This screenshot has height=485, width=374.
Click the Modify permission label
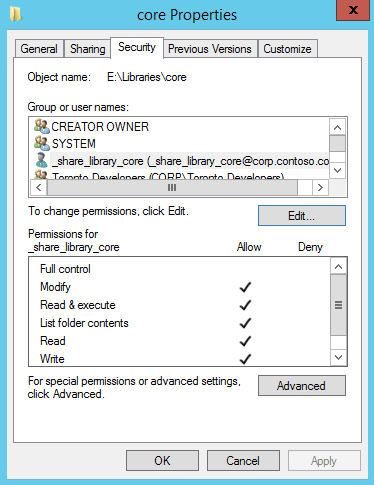(x=55, y=287)
